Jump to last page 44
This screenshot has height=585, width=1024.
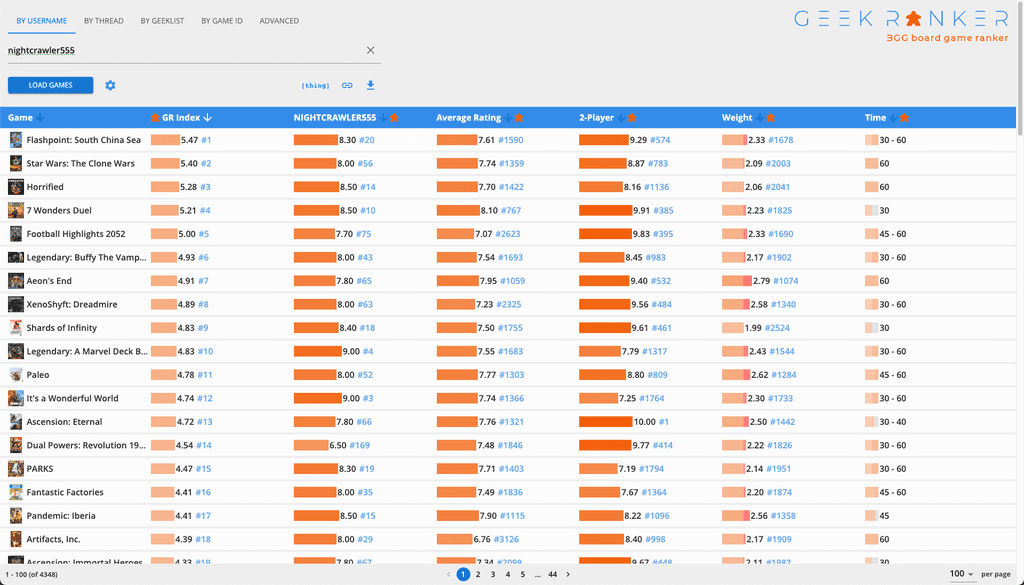552,575
